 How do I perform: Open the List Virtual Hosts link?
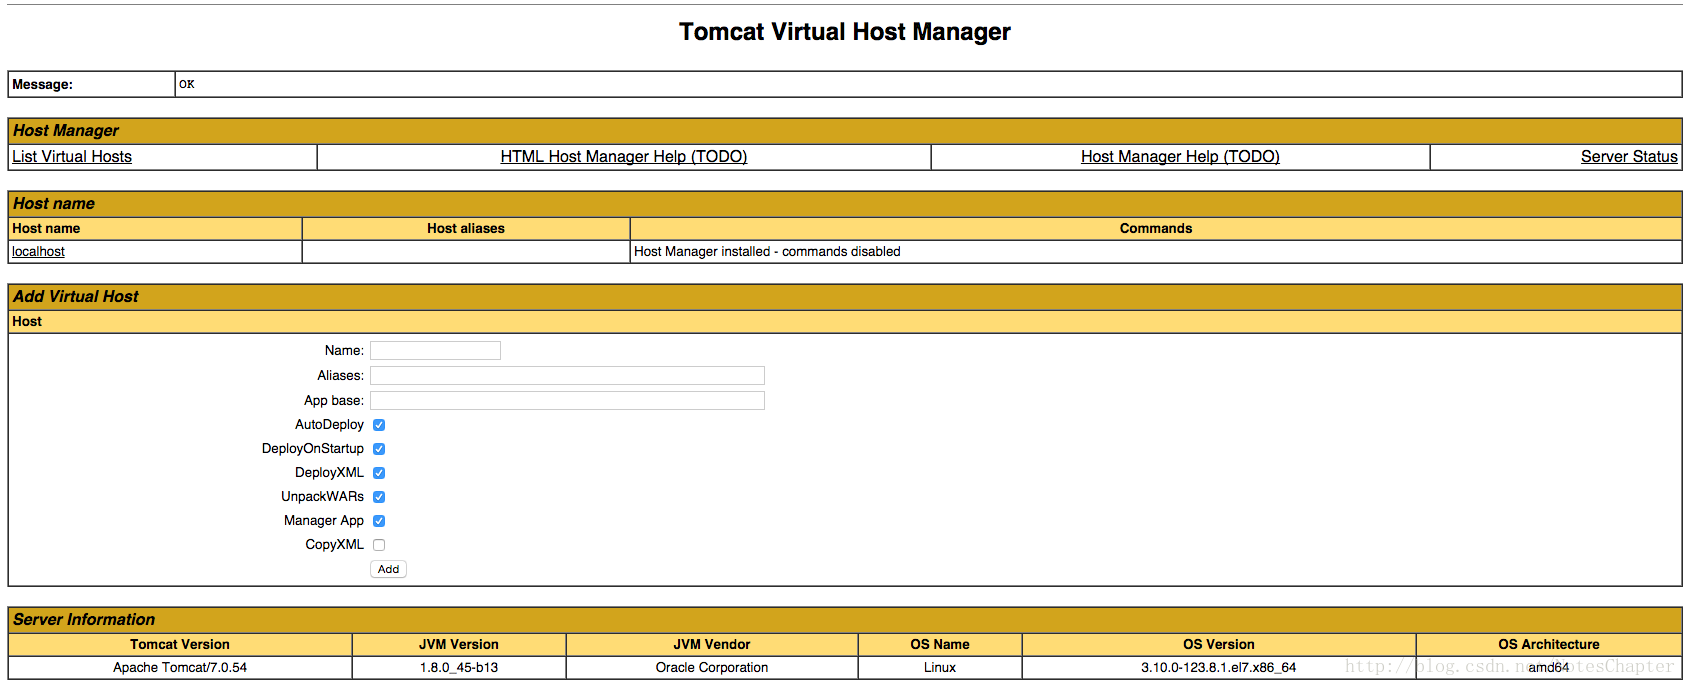pyautogui.click(x=72, y=157)
